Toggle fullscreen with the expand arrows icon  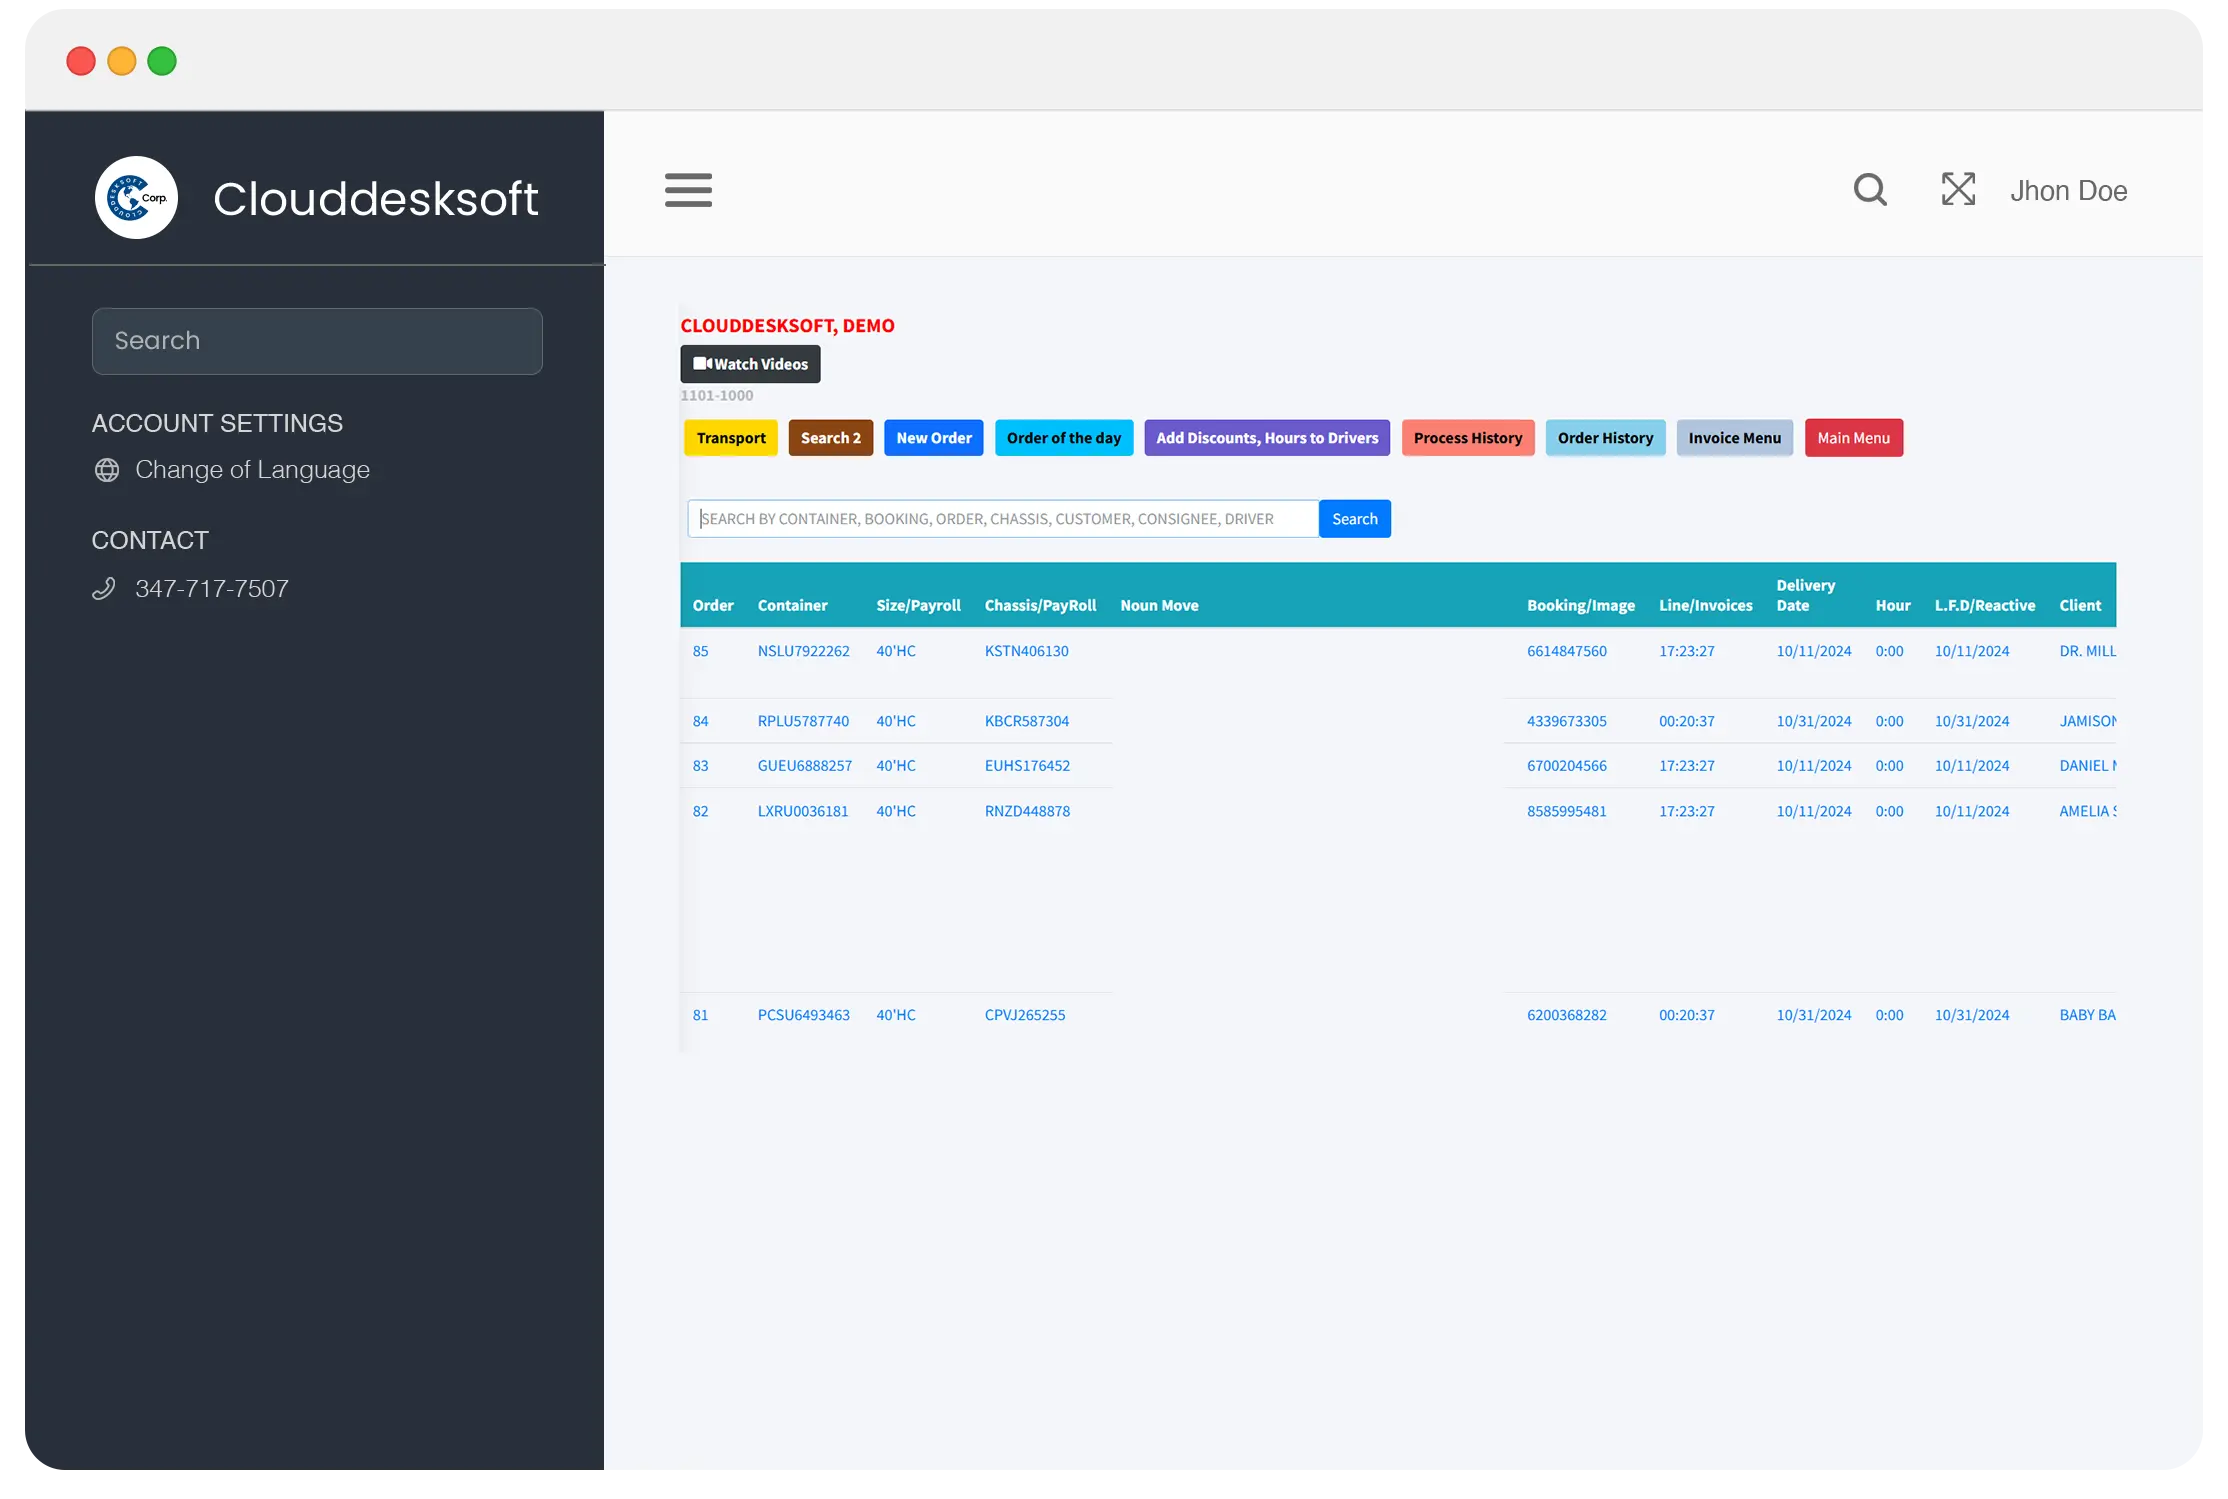click(x=1957, y=189)
